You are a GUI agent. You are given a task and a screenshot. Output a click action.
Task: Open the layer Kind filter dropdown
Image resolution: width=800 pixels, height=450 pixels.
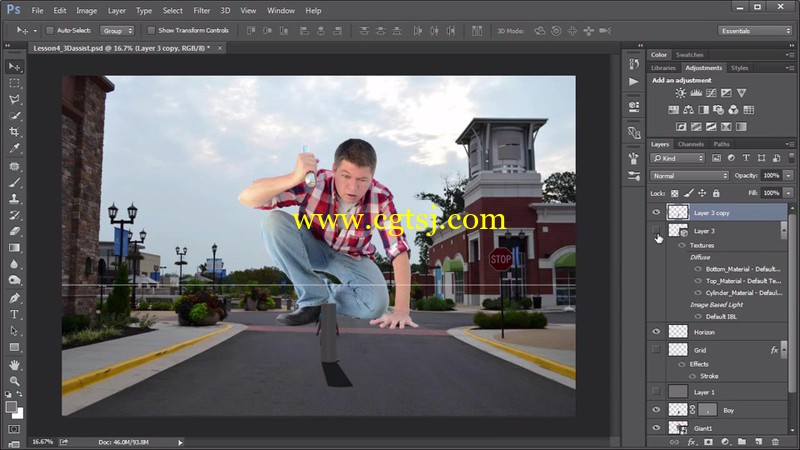[x=678, y=158]
